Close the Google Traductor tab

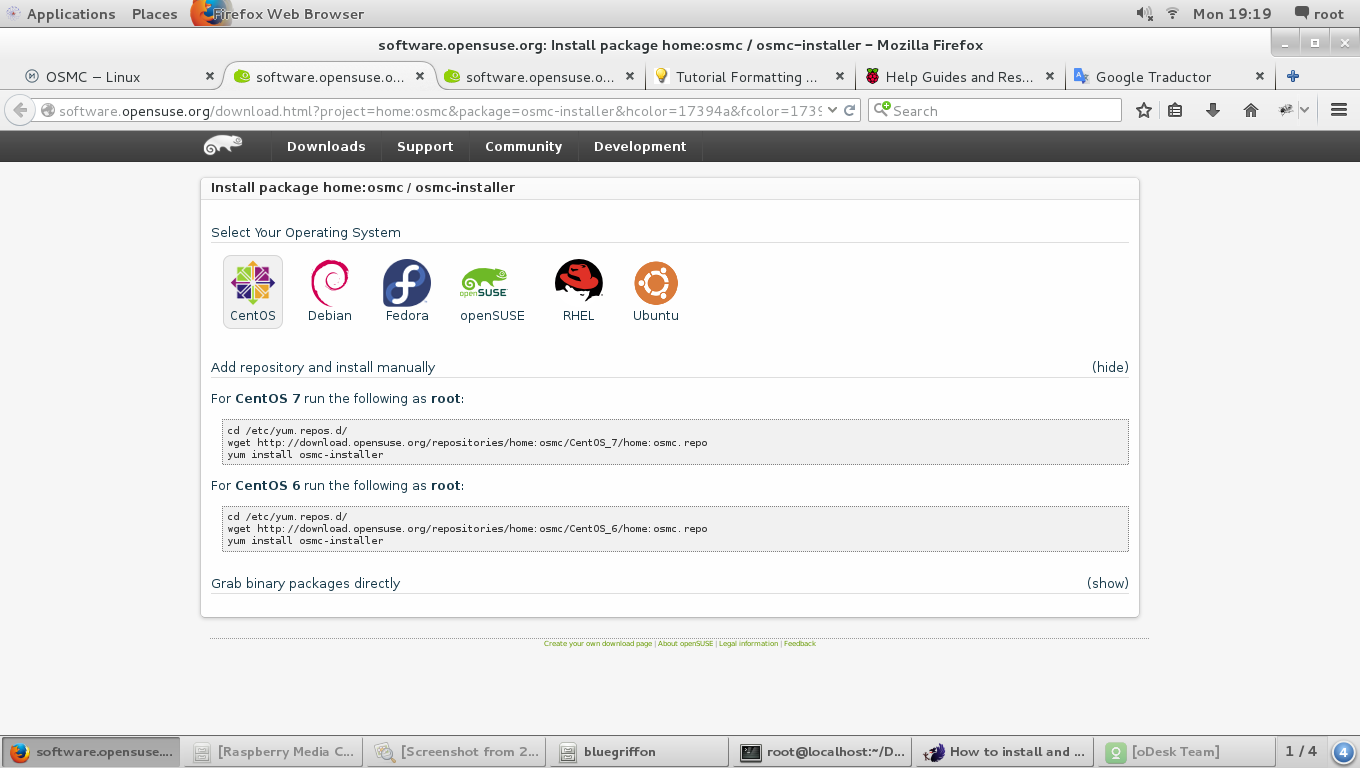click(x=1260, y=76)
